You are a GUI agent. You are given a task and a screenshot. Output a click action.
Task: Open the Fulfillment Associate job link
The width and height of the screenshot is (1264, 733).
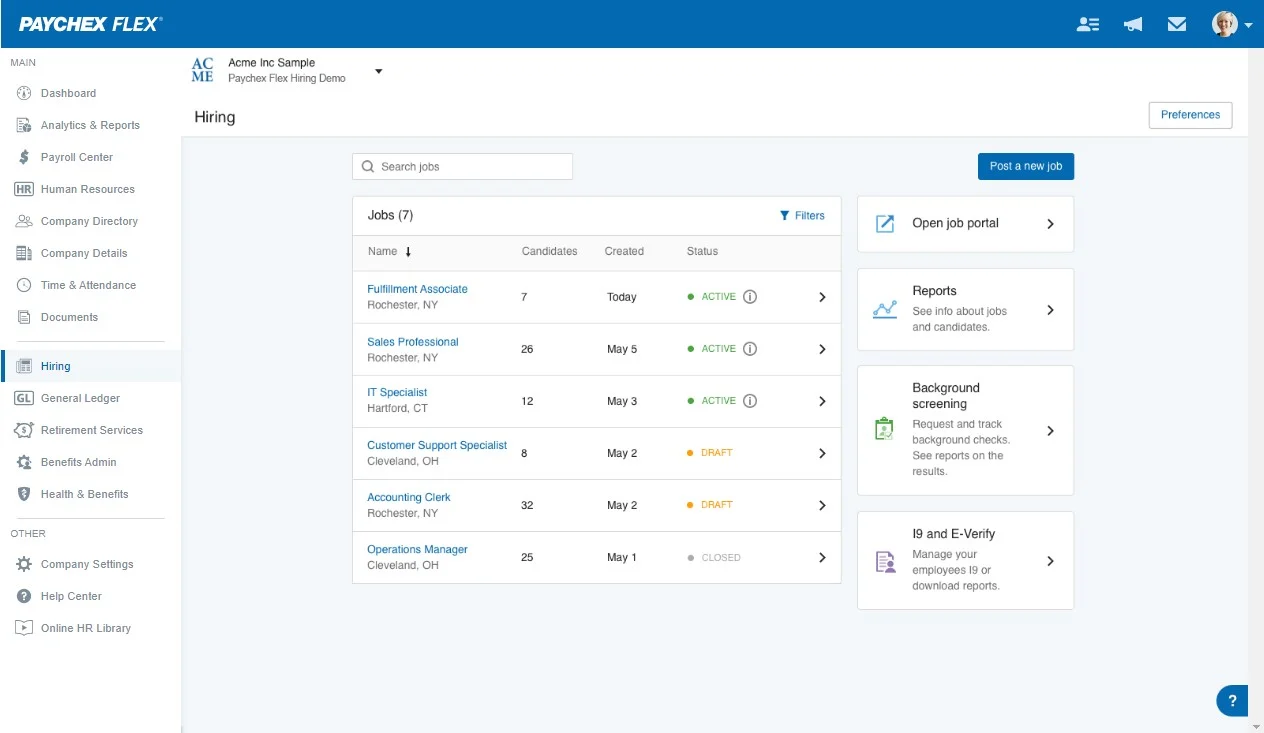(x=417, y=289)
